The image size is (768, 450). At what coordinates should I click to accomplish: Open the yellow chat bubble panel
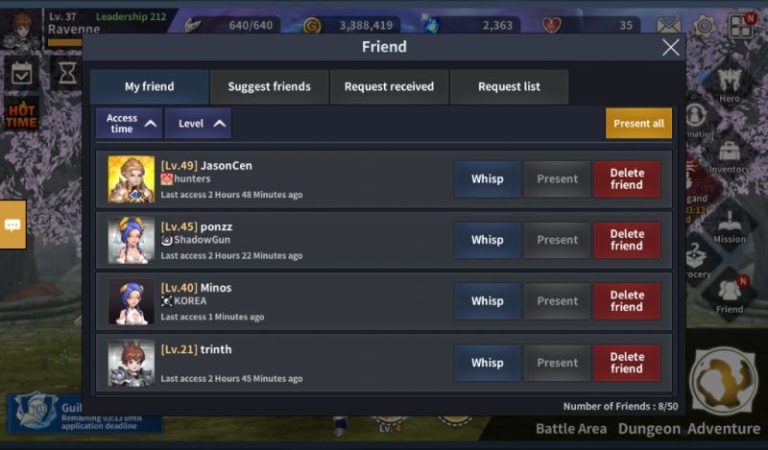tap(12, 225)
